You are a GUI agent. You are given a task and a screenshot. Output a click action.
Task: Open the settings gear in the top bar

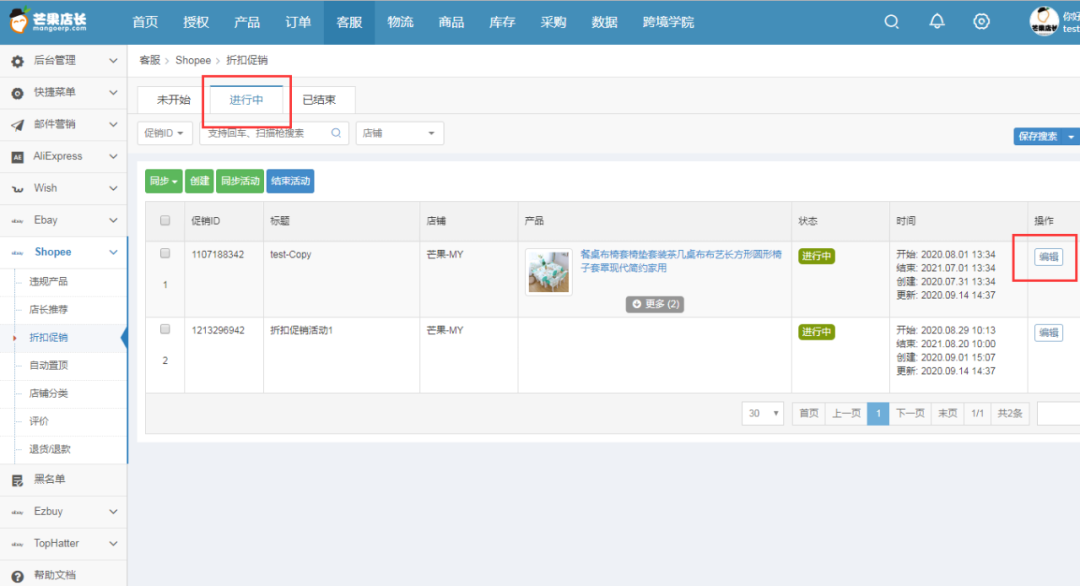tap(981, 21)
